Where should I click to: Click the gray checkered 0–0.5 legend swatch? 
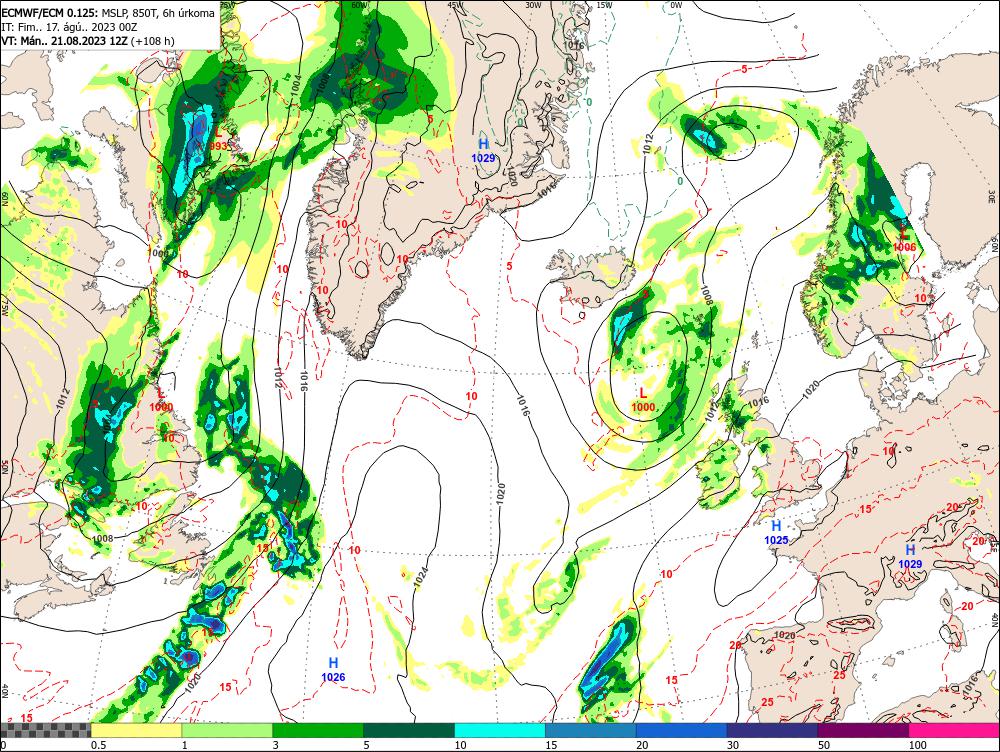click(x=45, y=730)
